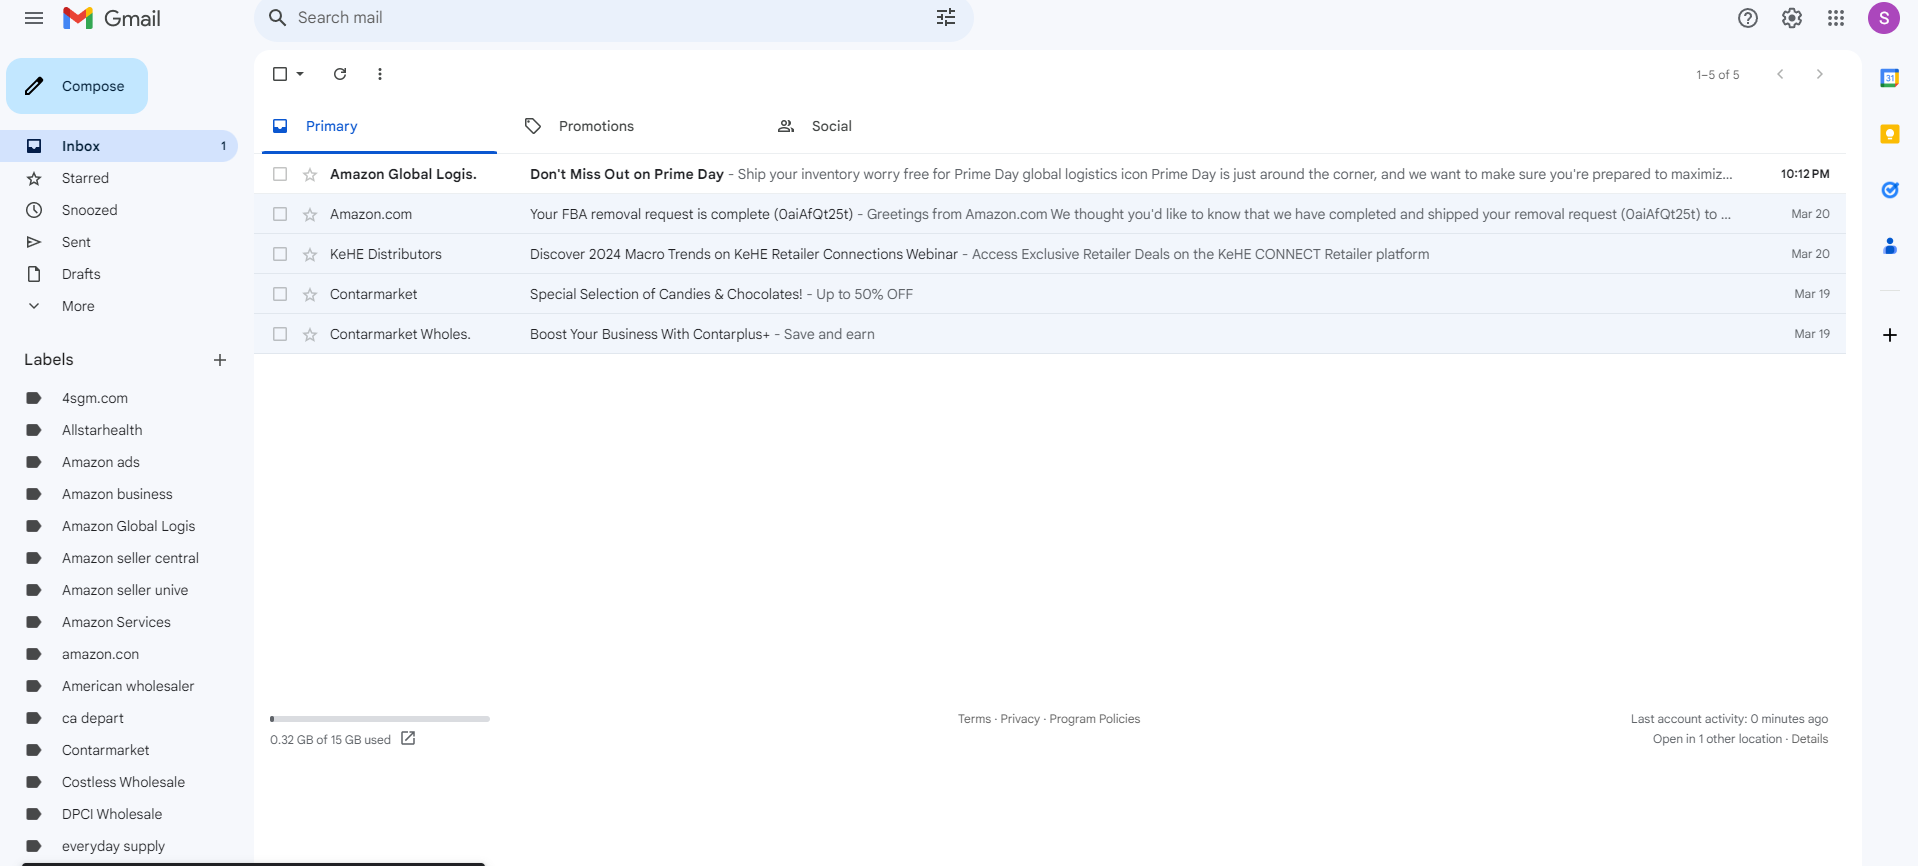Screen dimensions: 1918x866
Task: Open the Privacy link
Action: (x=1020, y=719)
